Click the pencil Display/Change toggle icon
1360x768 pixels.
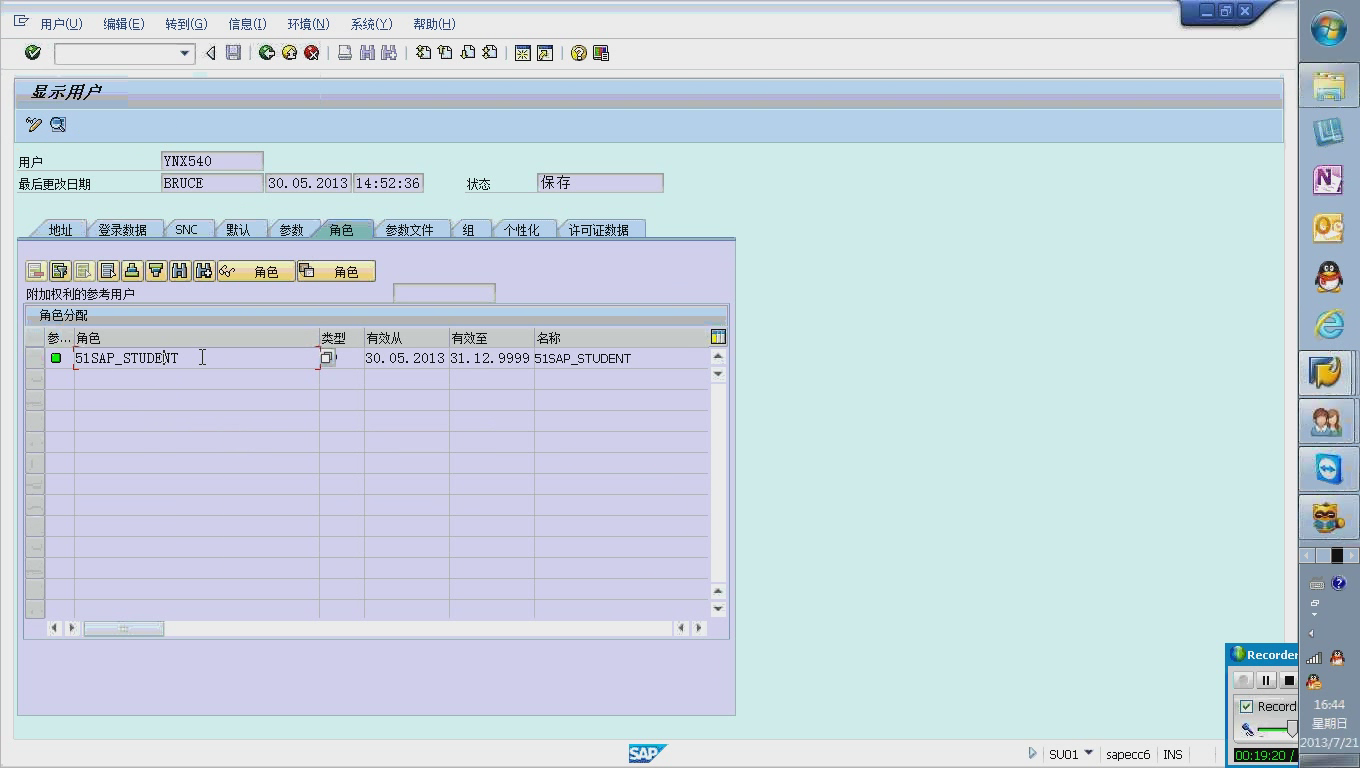pos(34,125)
